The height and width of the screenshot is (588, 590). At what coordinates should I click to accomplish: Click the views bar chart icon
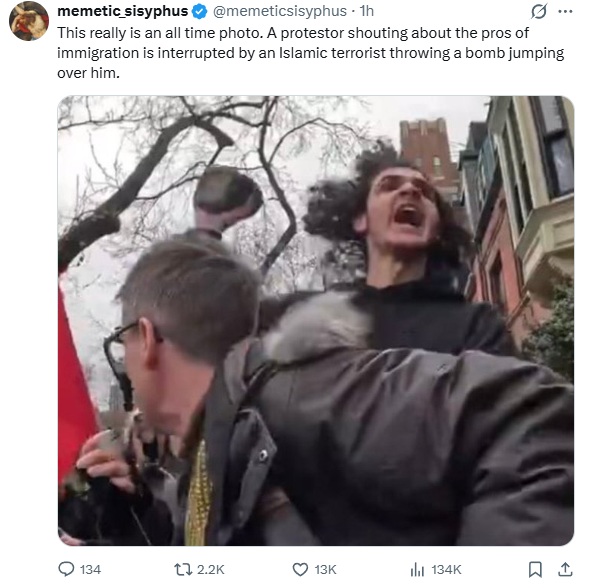click(417, 570)
